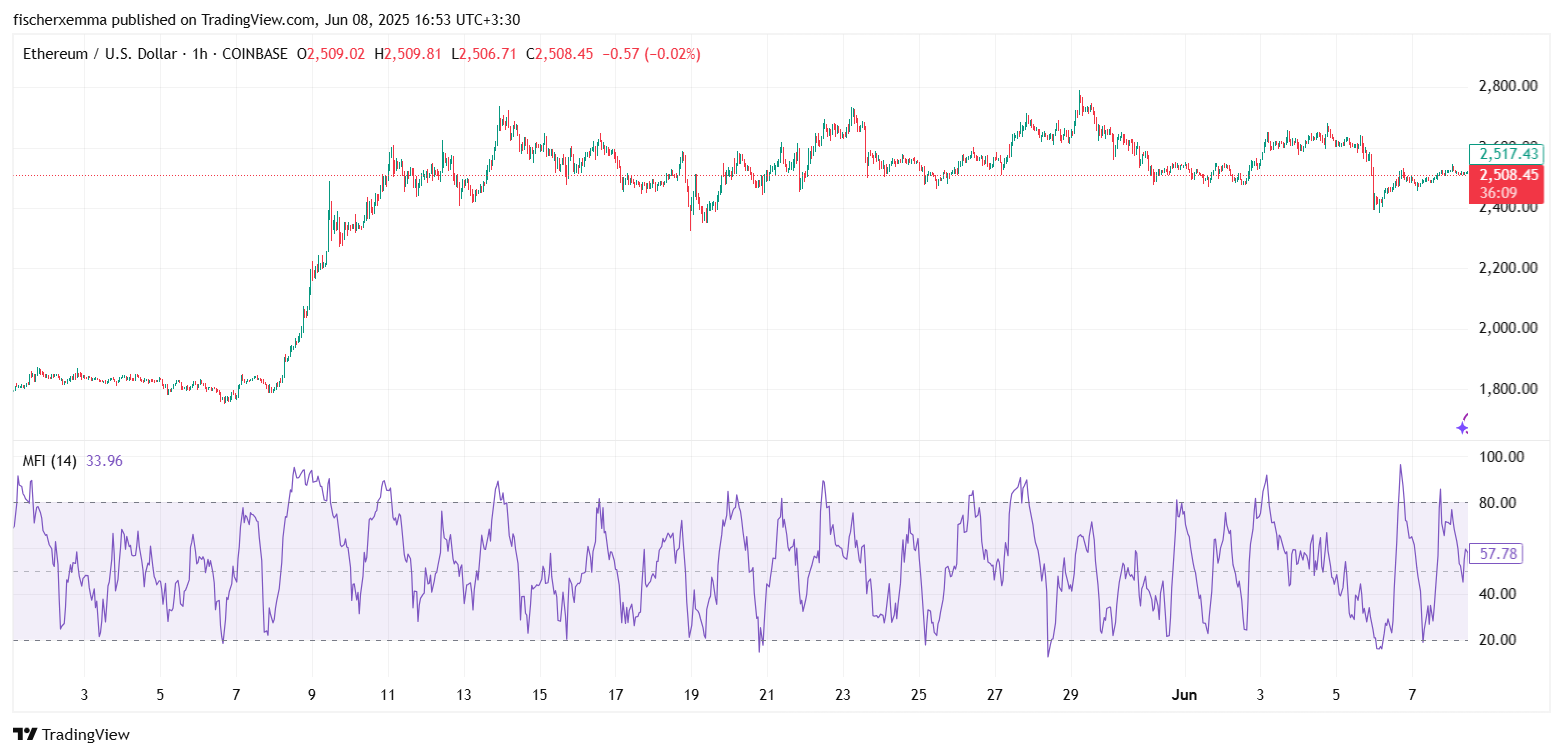This screenshot has width=1563, height=756.
Task: Click the 20.00 MFI oversold scale level
Action: coord(1501,640)
